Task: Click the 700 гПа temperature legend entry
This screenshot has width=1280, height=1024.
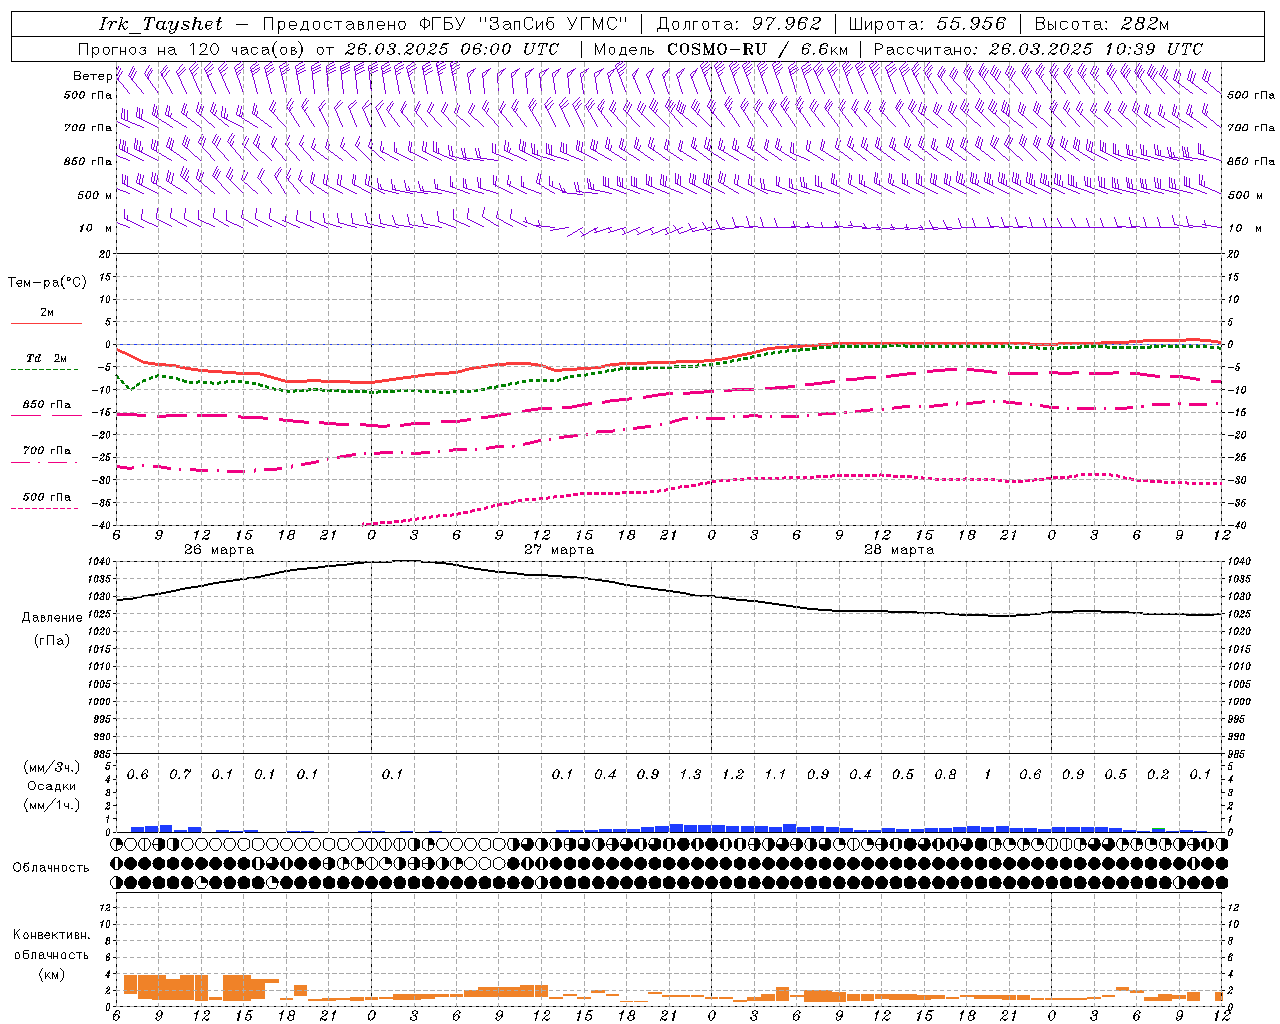Action: (x=46, y=451)
